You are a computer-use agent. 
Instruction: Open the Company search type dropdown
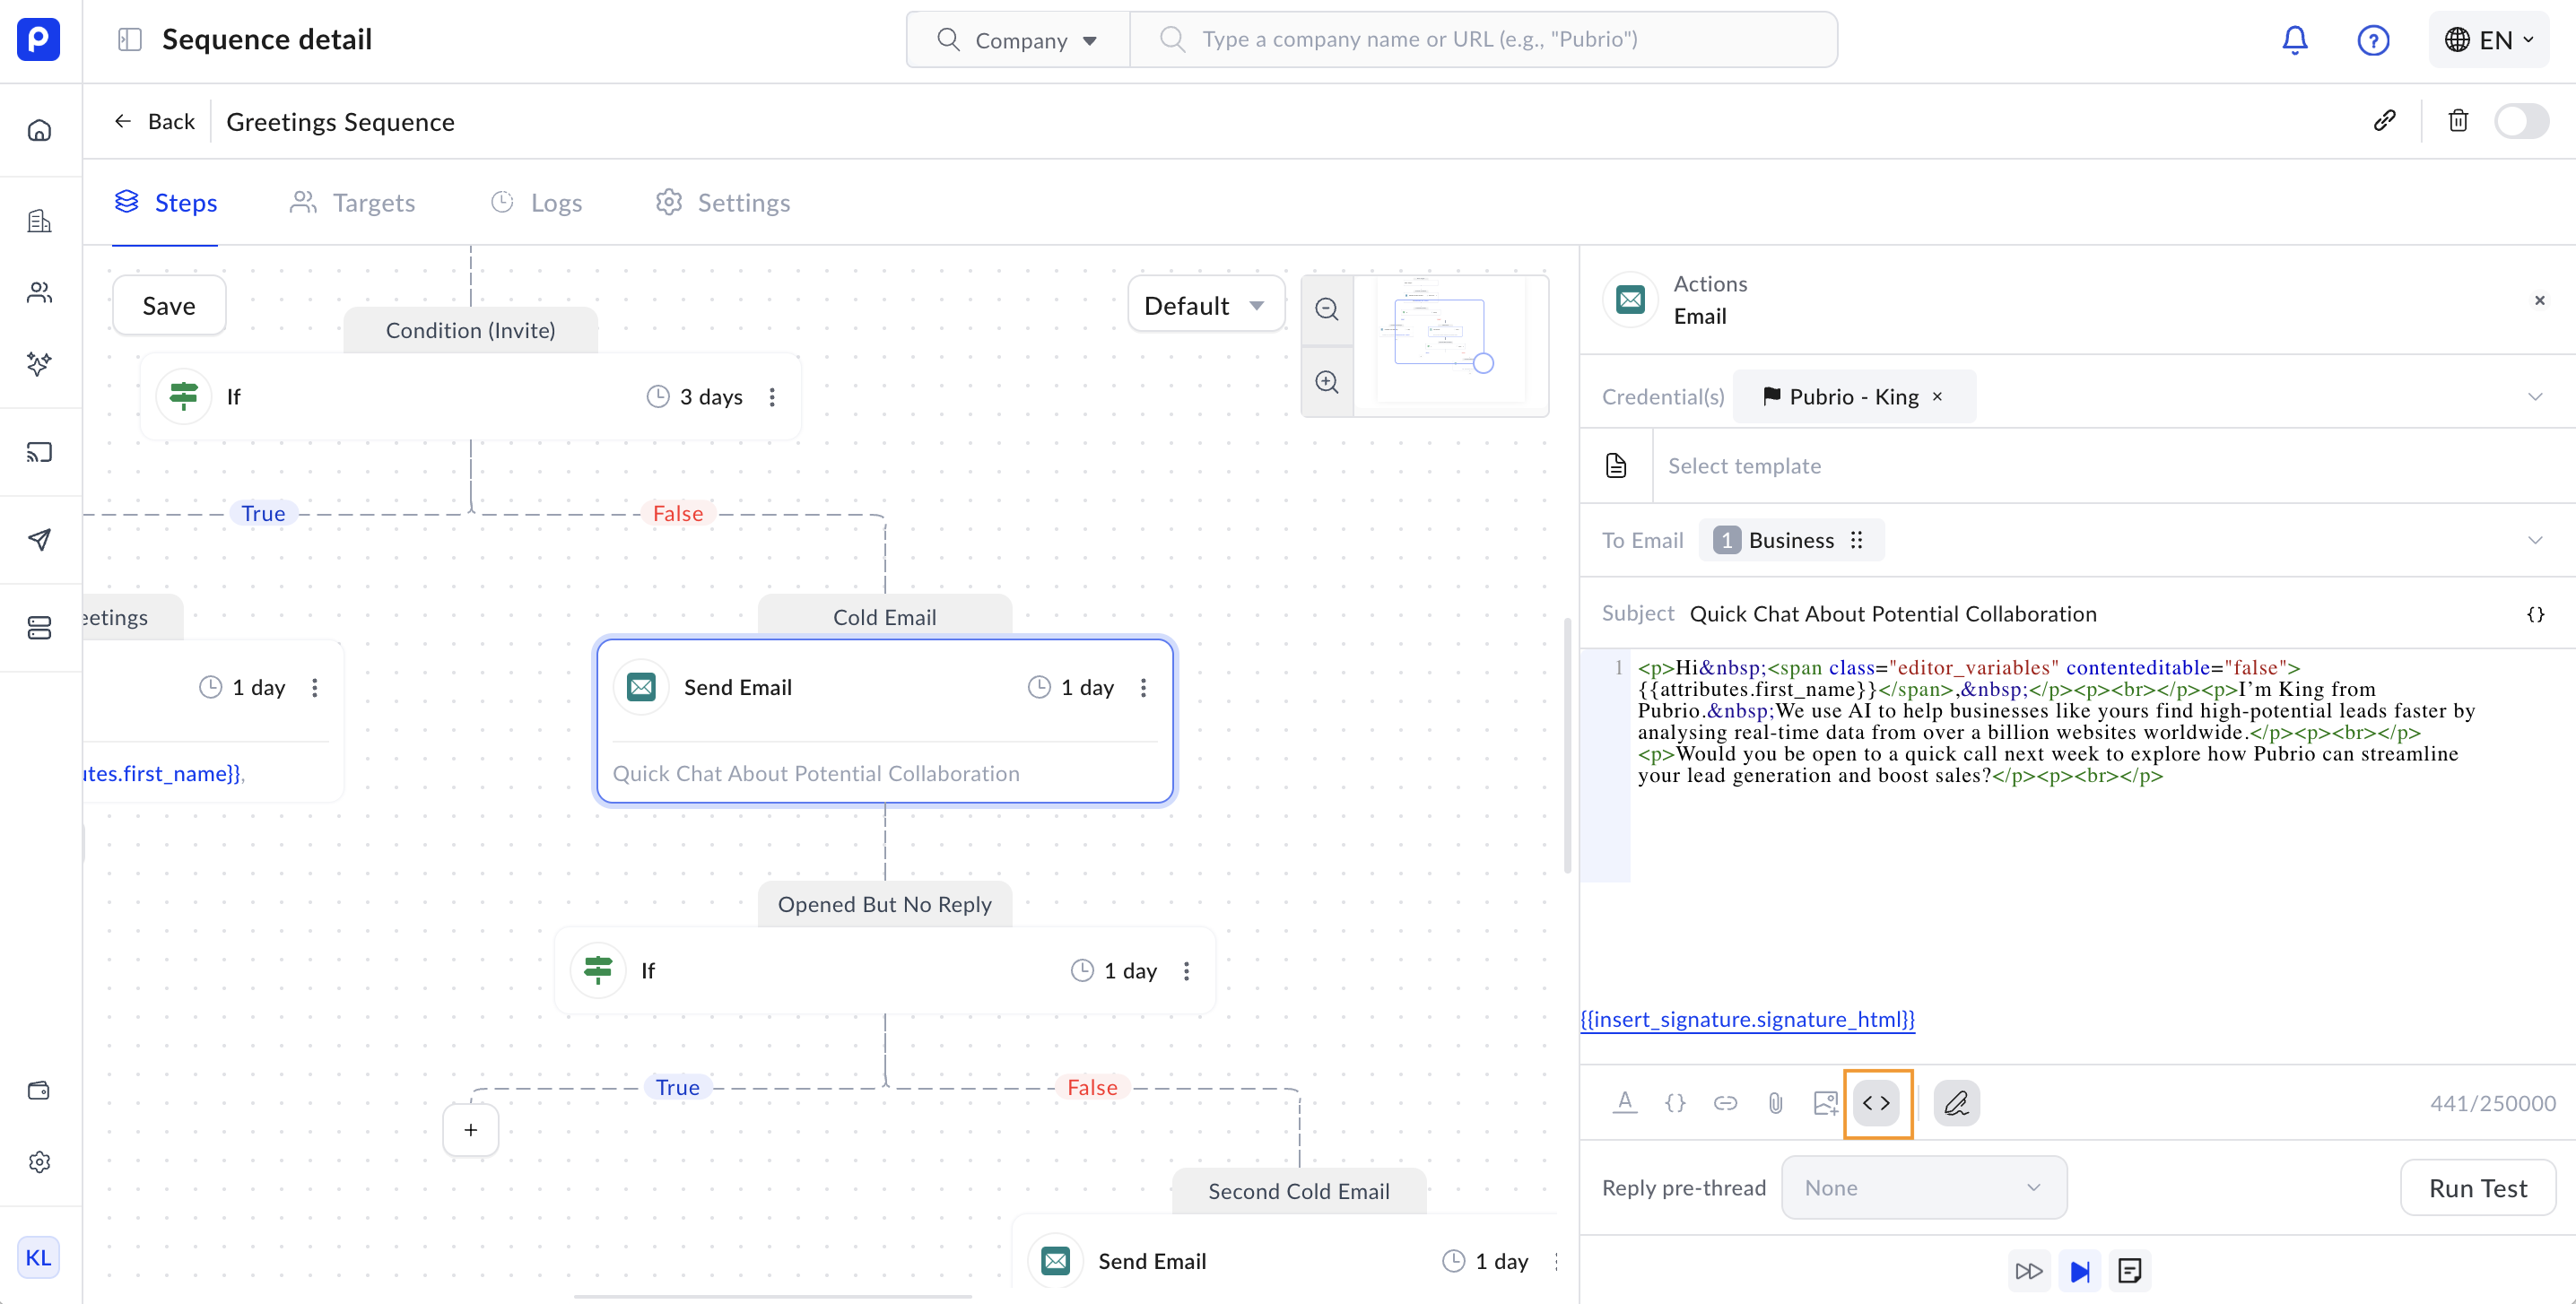[1018, 40]
